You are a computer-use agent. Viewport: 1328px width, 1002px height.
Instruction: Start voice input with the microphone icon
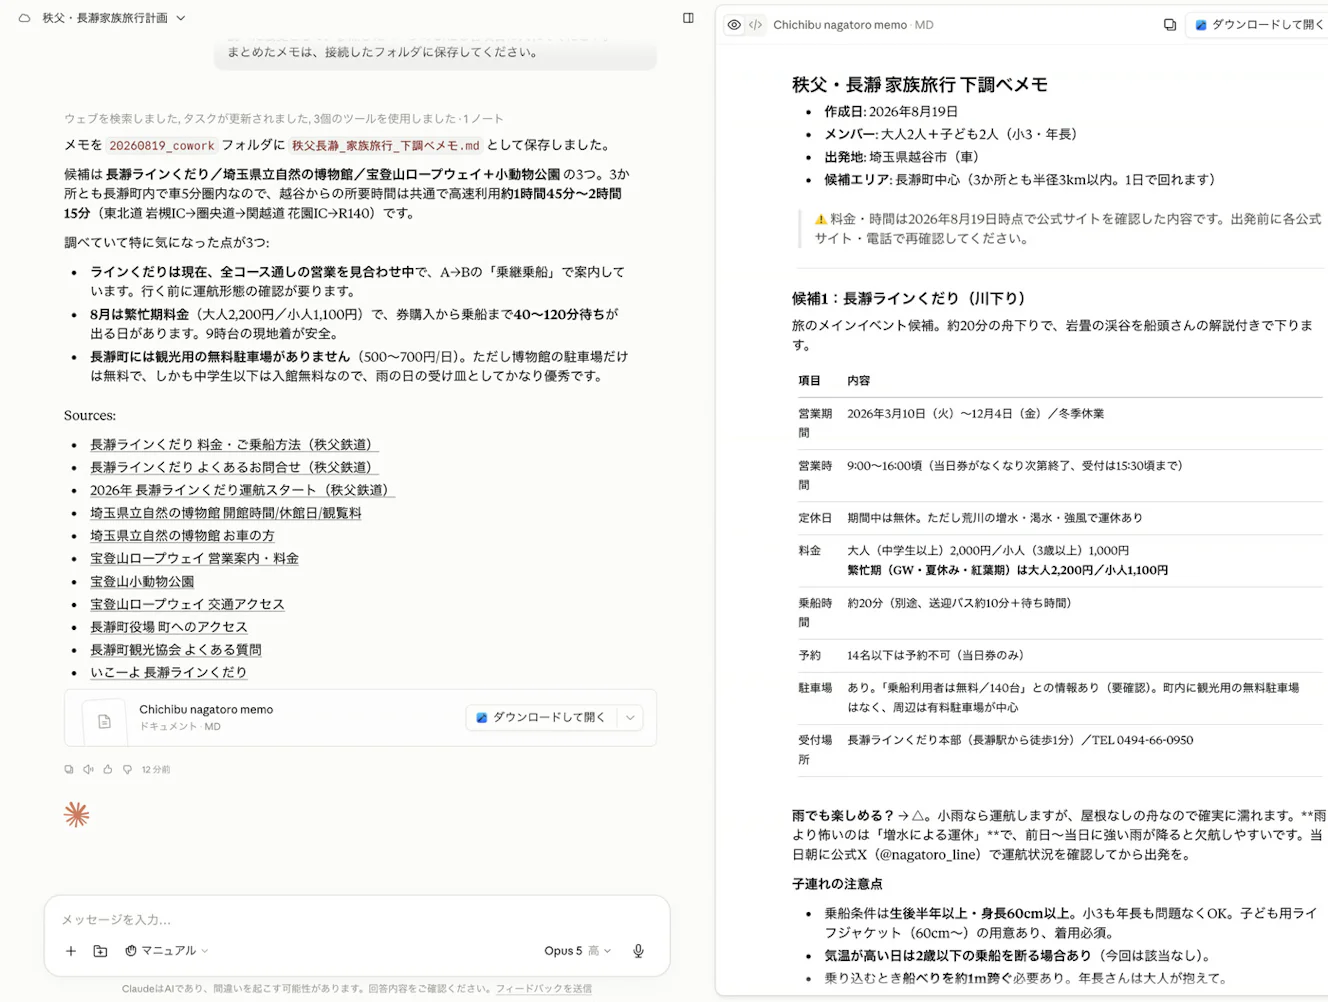point(638,951)
